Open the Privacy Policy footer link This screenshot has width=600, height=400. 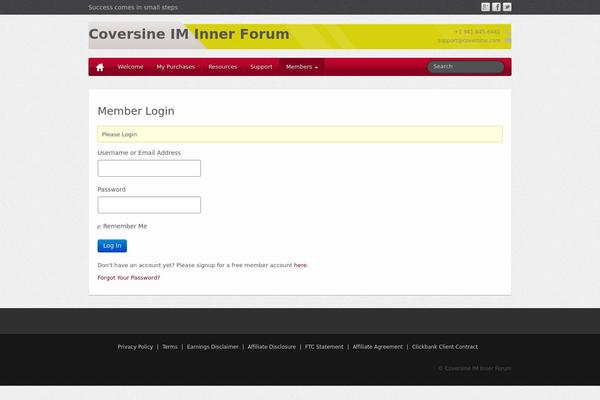pos(135,347)
